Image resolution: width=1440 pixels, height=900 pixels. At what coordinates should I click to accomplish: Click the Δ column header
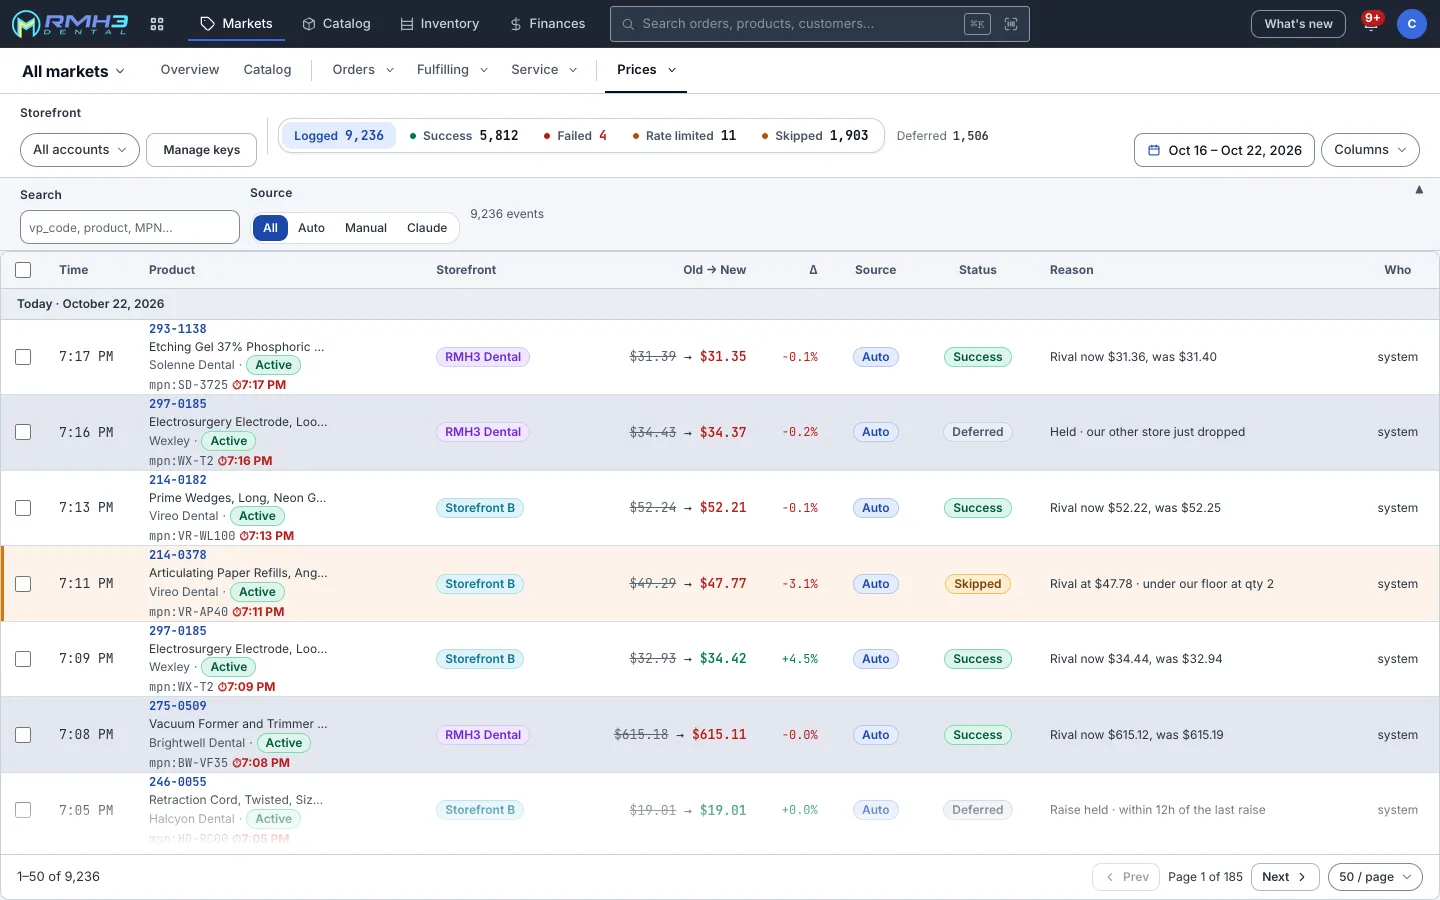[x=813, y=270]
